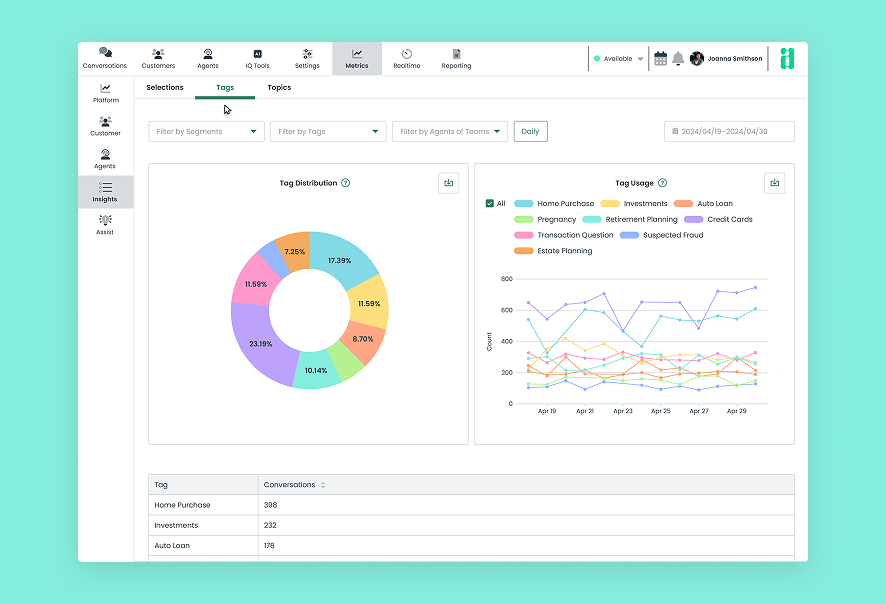Go to the Customers section icon
The width and height of the screenshot is (886, 604).
coord(158,54)
